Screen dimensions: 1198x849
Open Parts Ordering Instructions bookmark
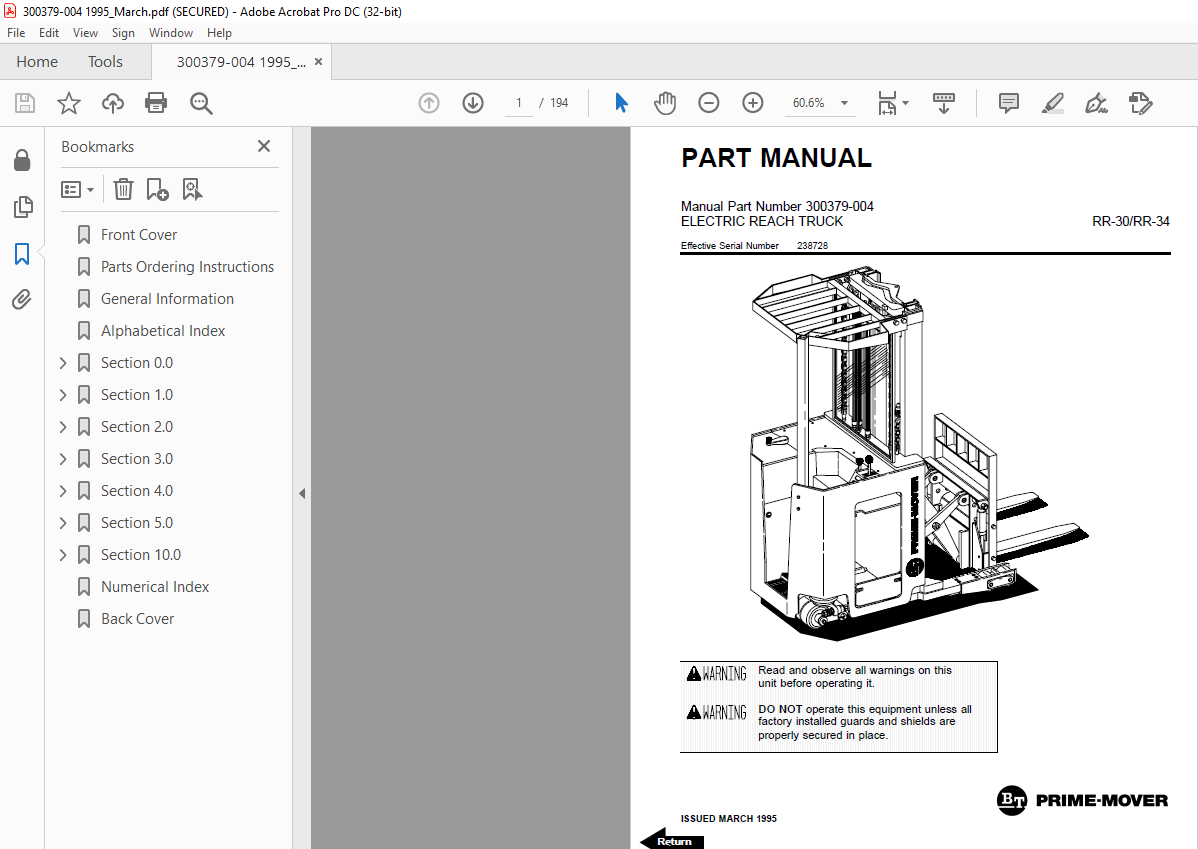click(x=187, y=267)
